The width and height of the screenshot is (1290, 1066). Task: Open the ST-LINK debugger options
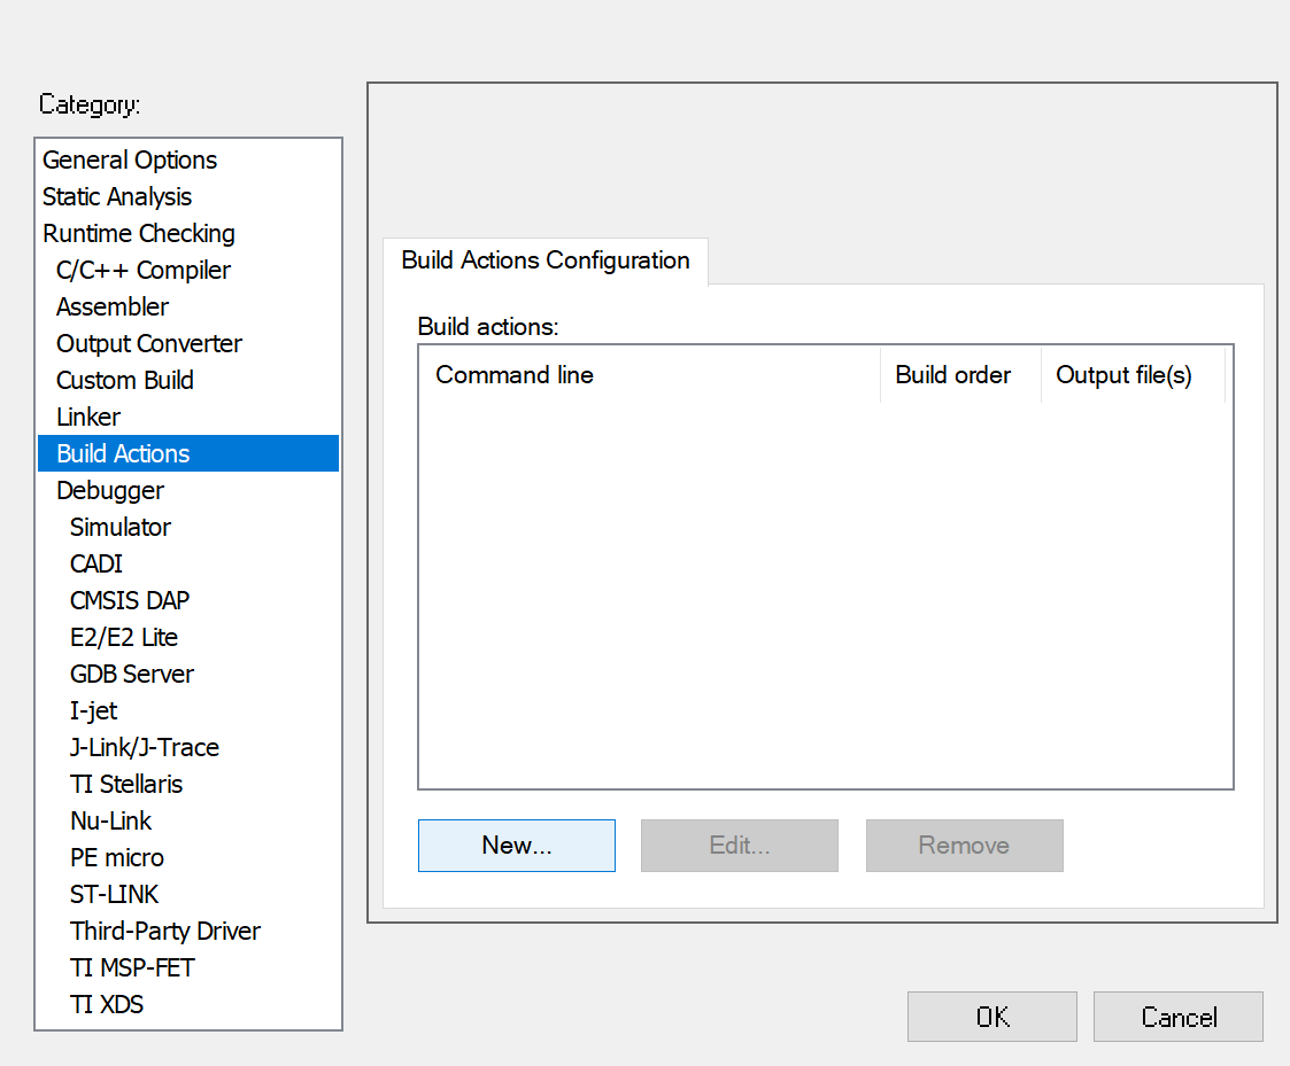point(113,894)
